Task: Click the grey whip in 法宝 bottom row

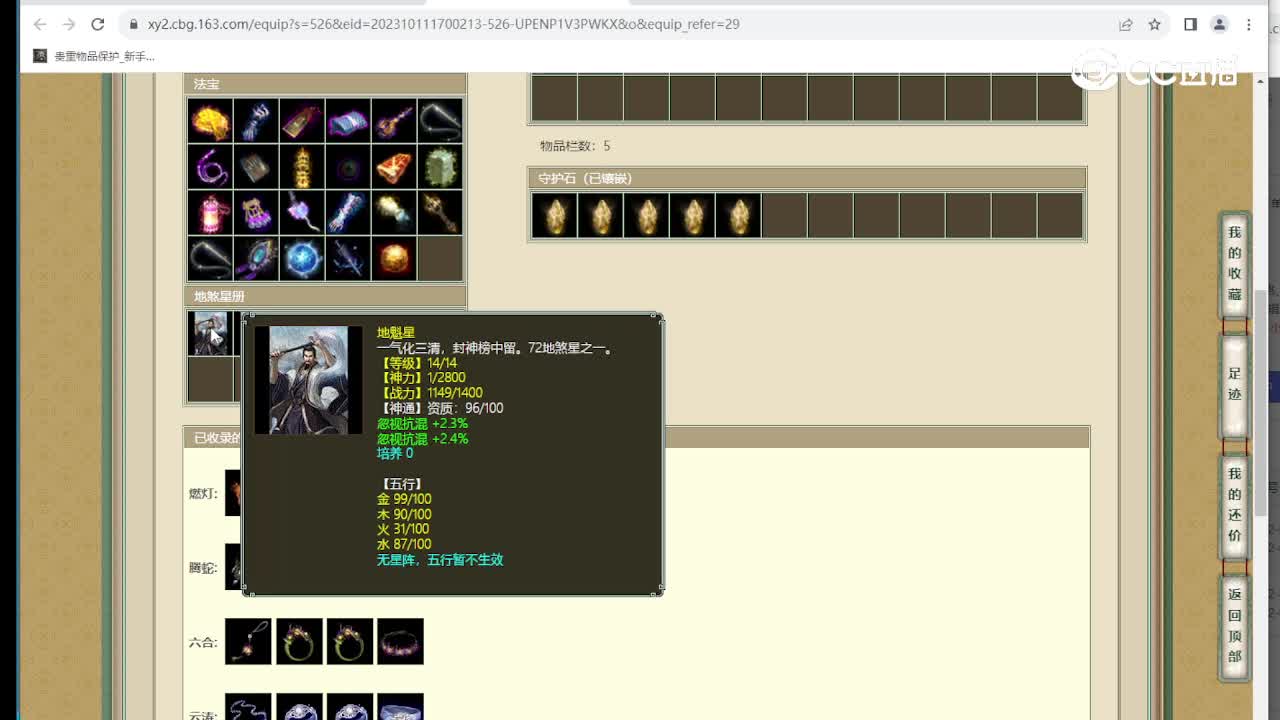Action: pyautogui.click(x=210, y=258)
